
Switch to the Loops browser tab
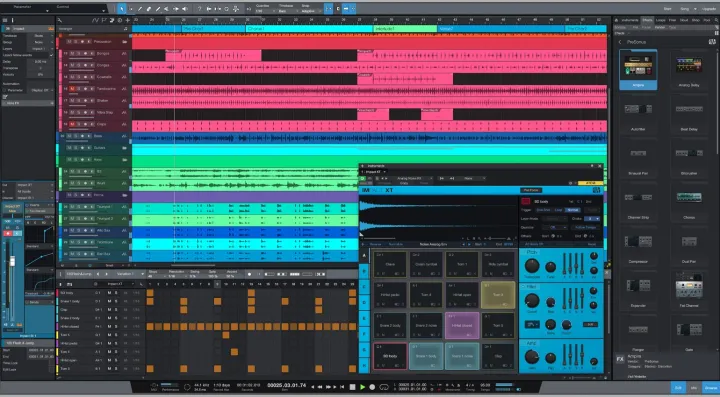click(661, 20)
